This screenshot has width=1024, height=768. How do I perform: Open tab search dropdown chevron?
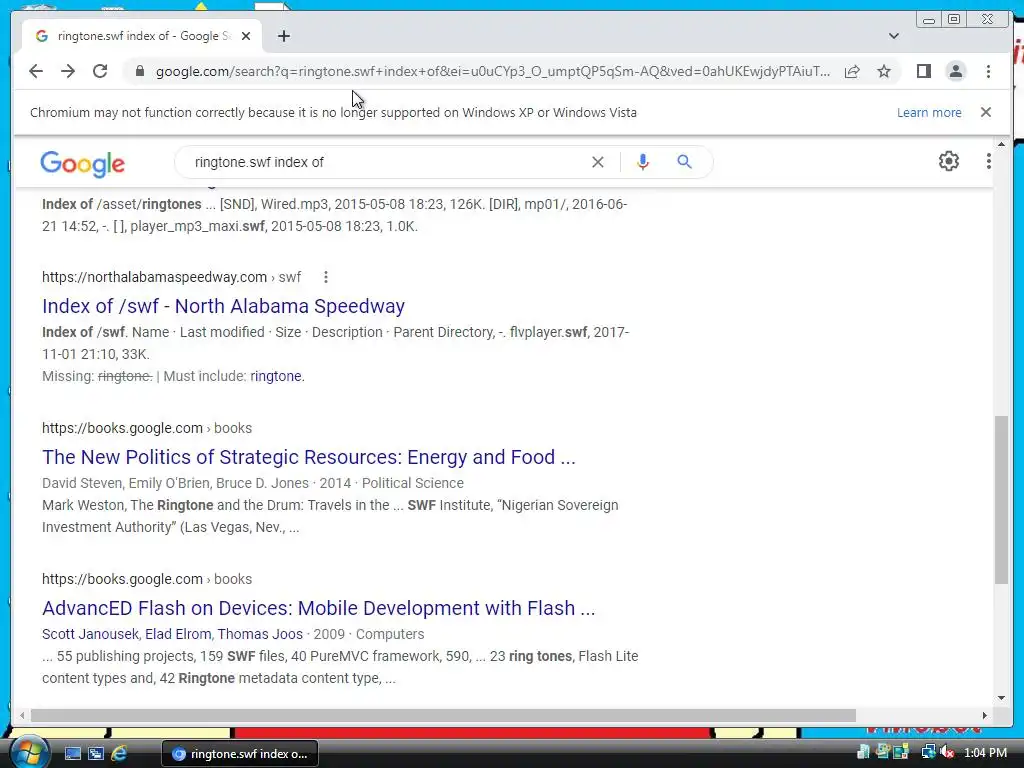[x=894, y=36]
